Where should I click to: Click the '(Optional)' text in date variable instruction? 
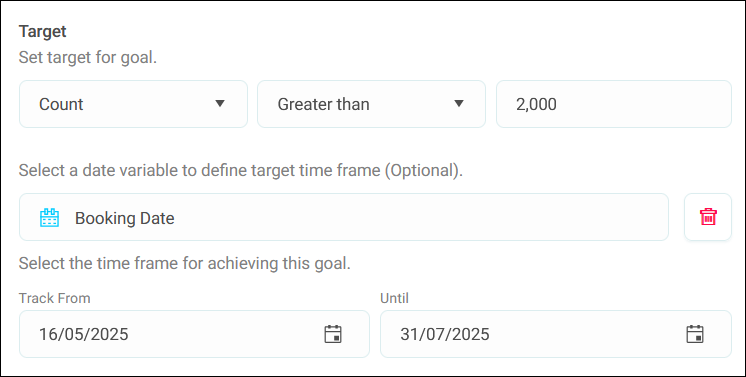(423, 170)
